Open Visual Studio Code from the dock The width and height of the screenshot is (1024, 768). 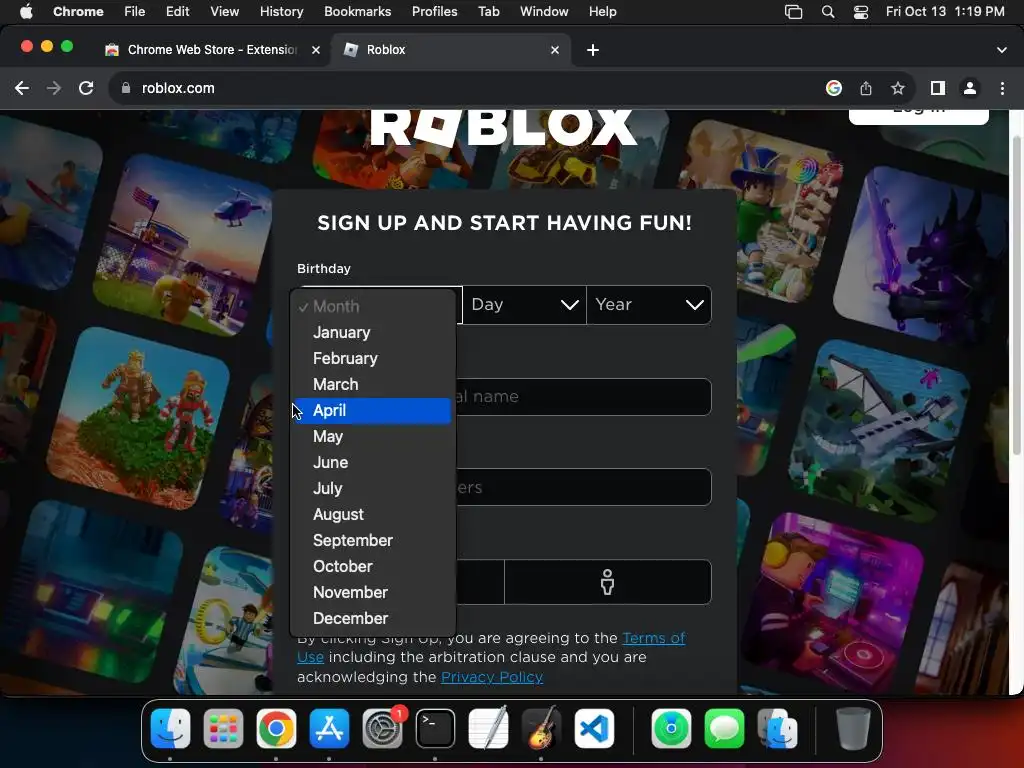click(x=594, y=728)
